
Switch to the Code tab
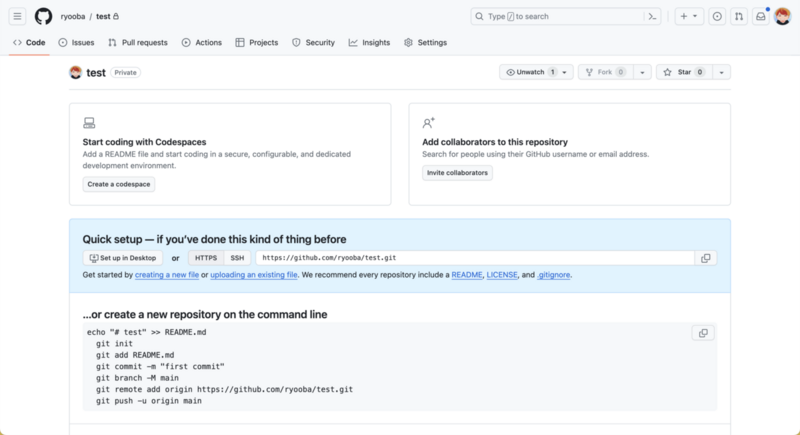(29, 43)
